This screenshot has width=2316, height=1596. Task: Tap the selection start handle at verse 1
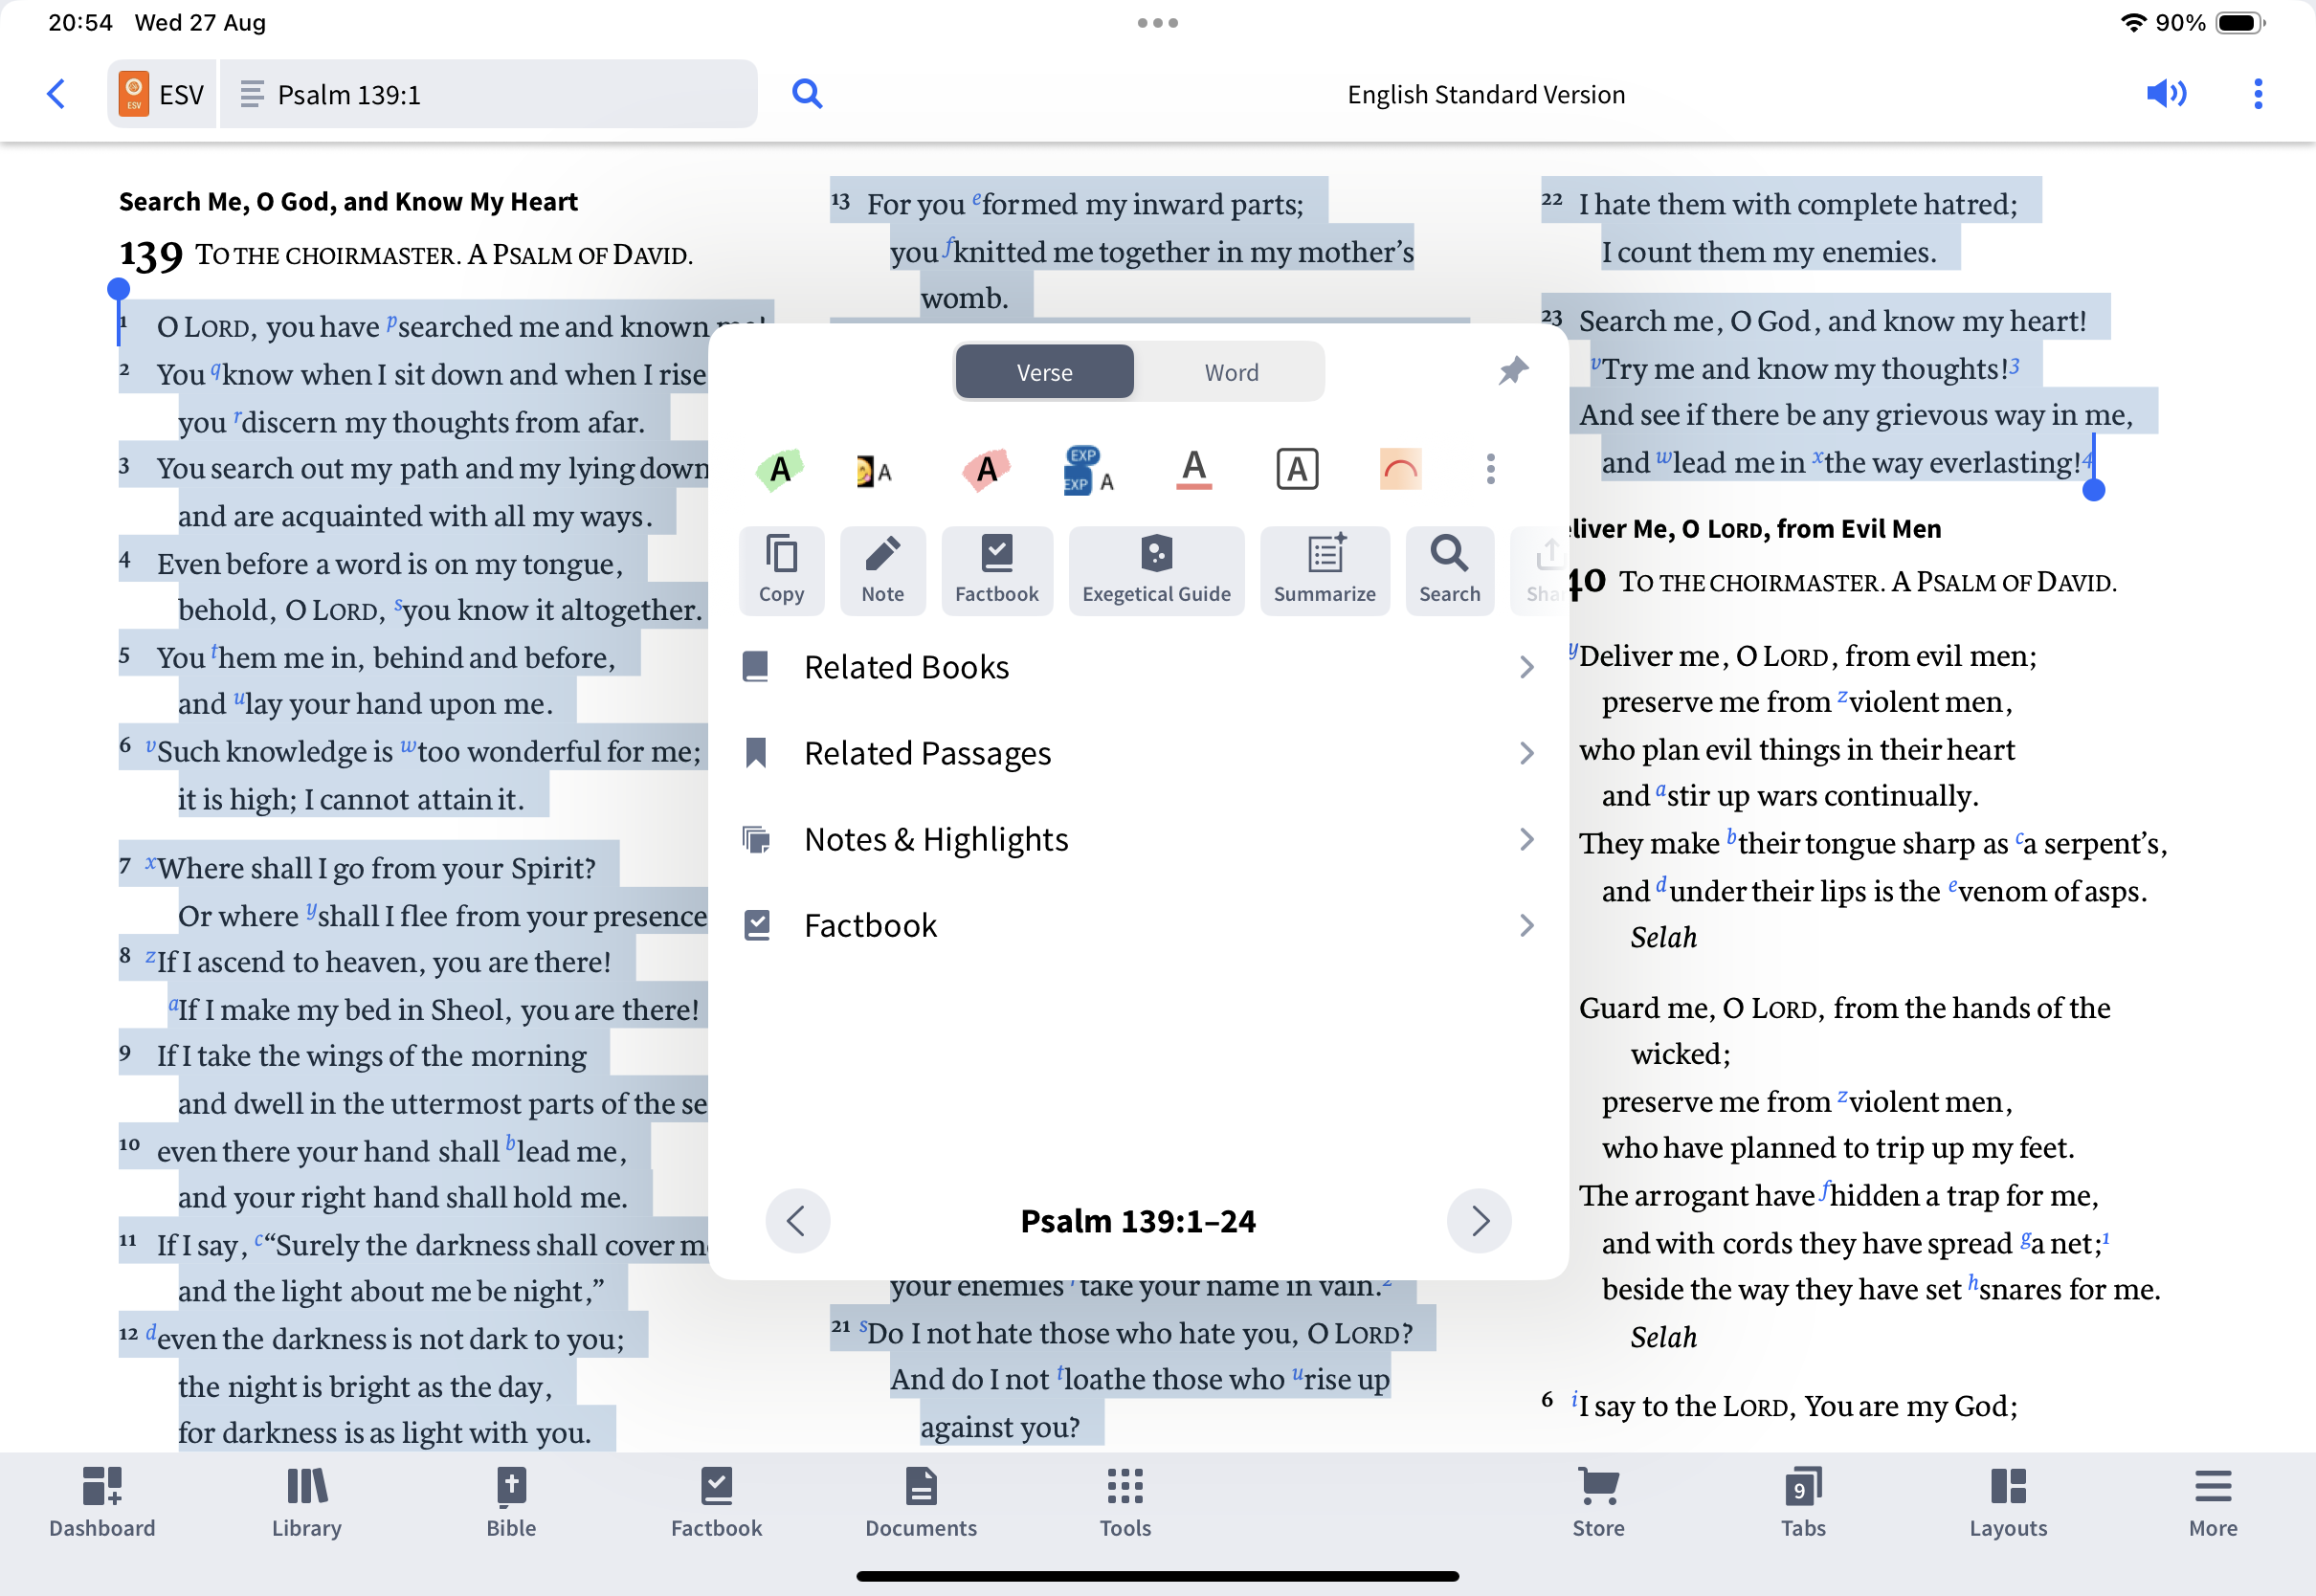point(118,290)
